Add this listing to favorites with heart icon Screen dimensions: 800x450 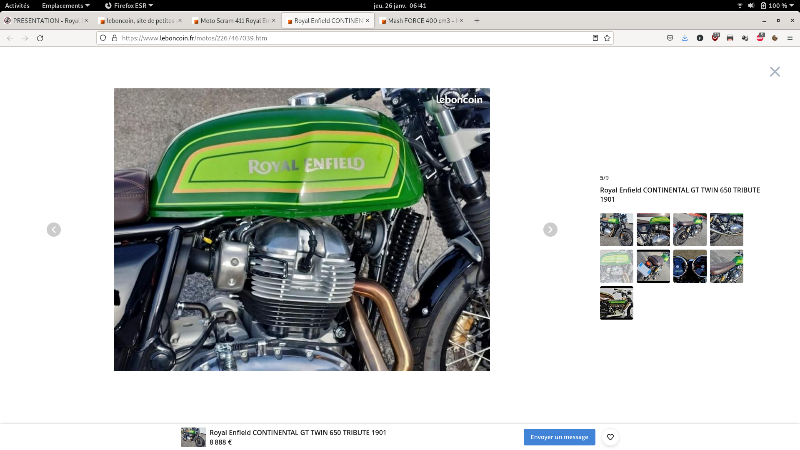[x=610, y=437]
